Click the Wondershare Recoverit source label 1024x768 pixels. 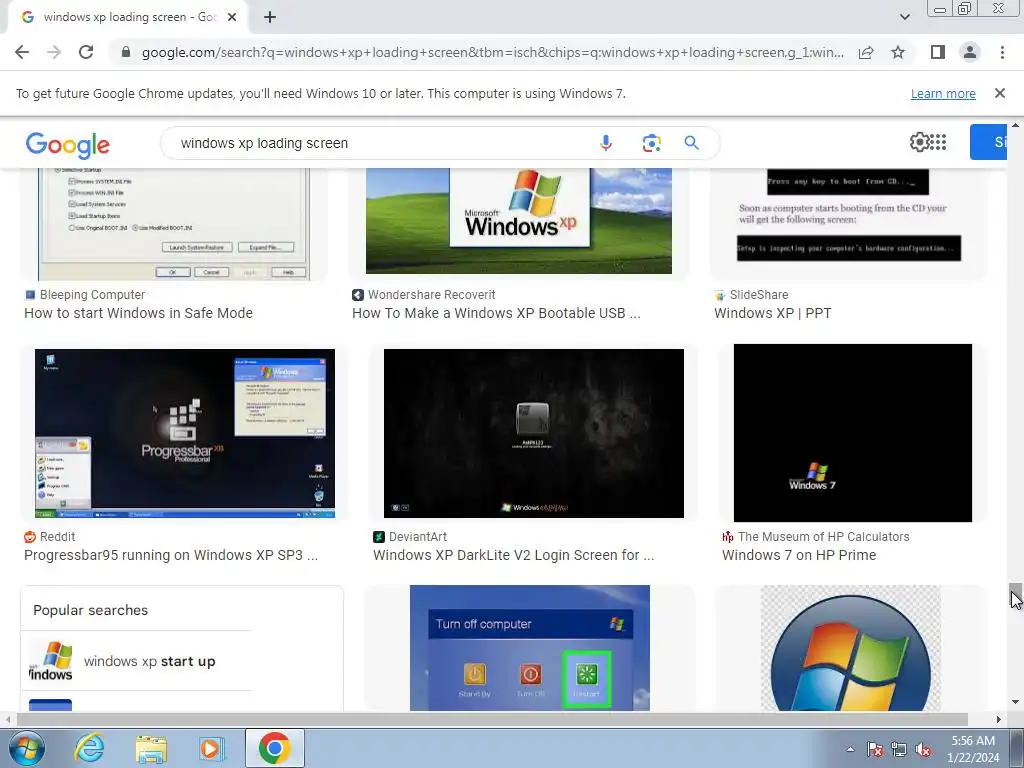pyautogui.click(x=431, y=295)
